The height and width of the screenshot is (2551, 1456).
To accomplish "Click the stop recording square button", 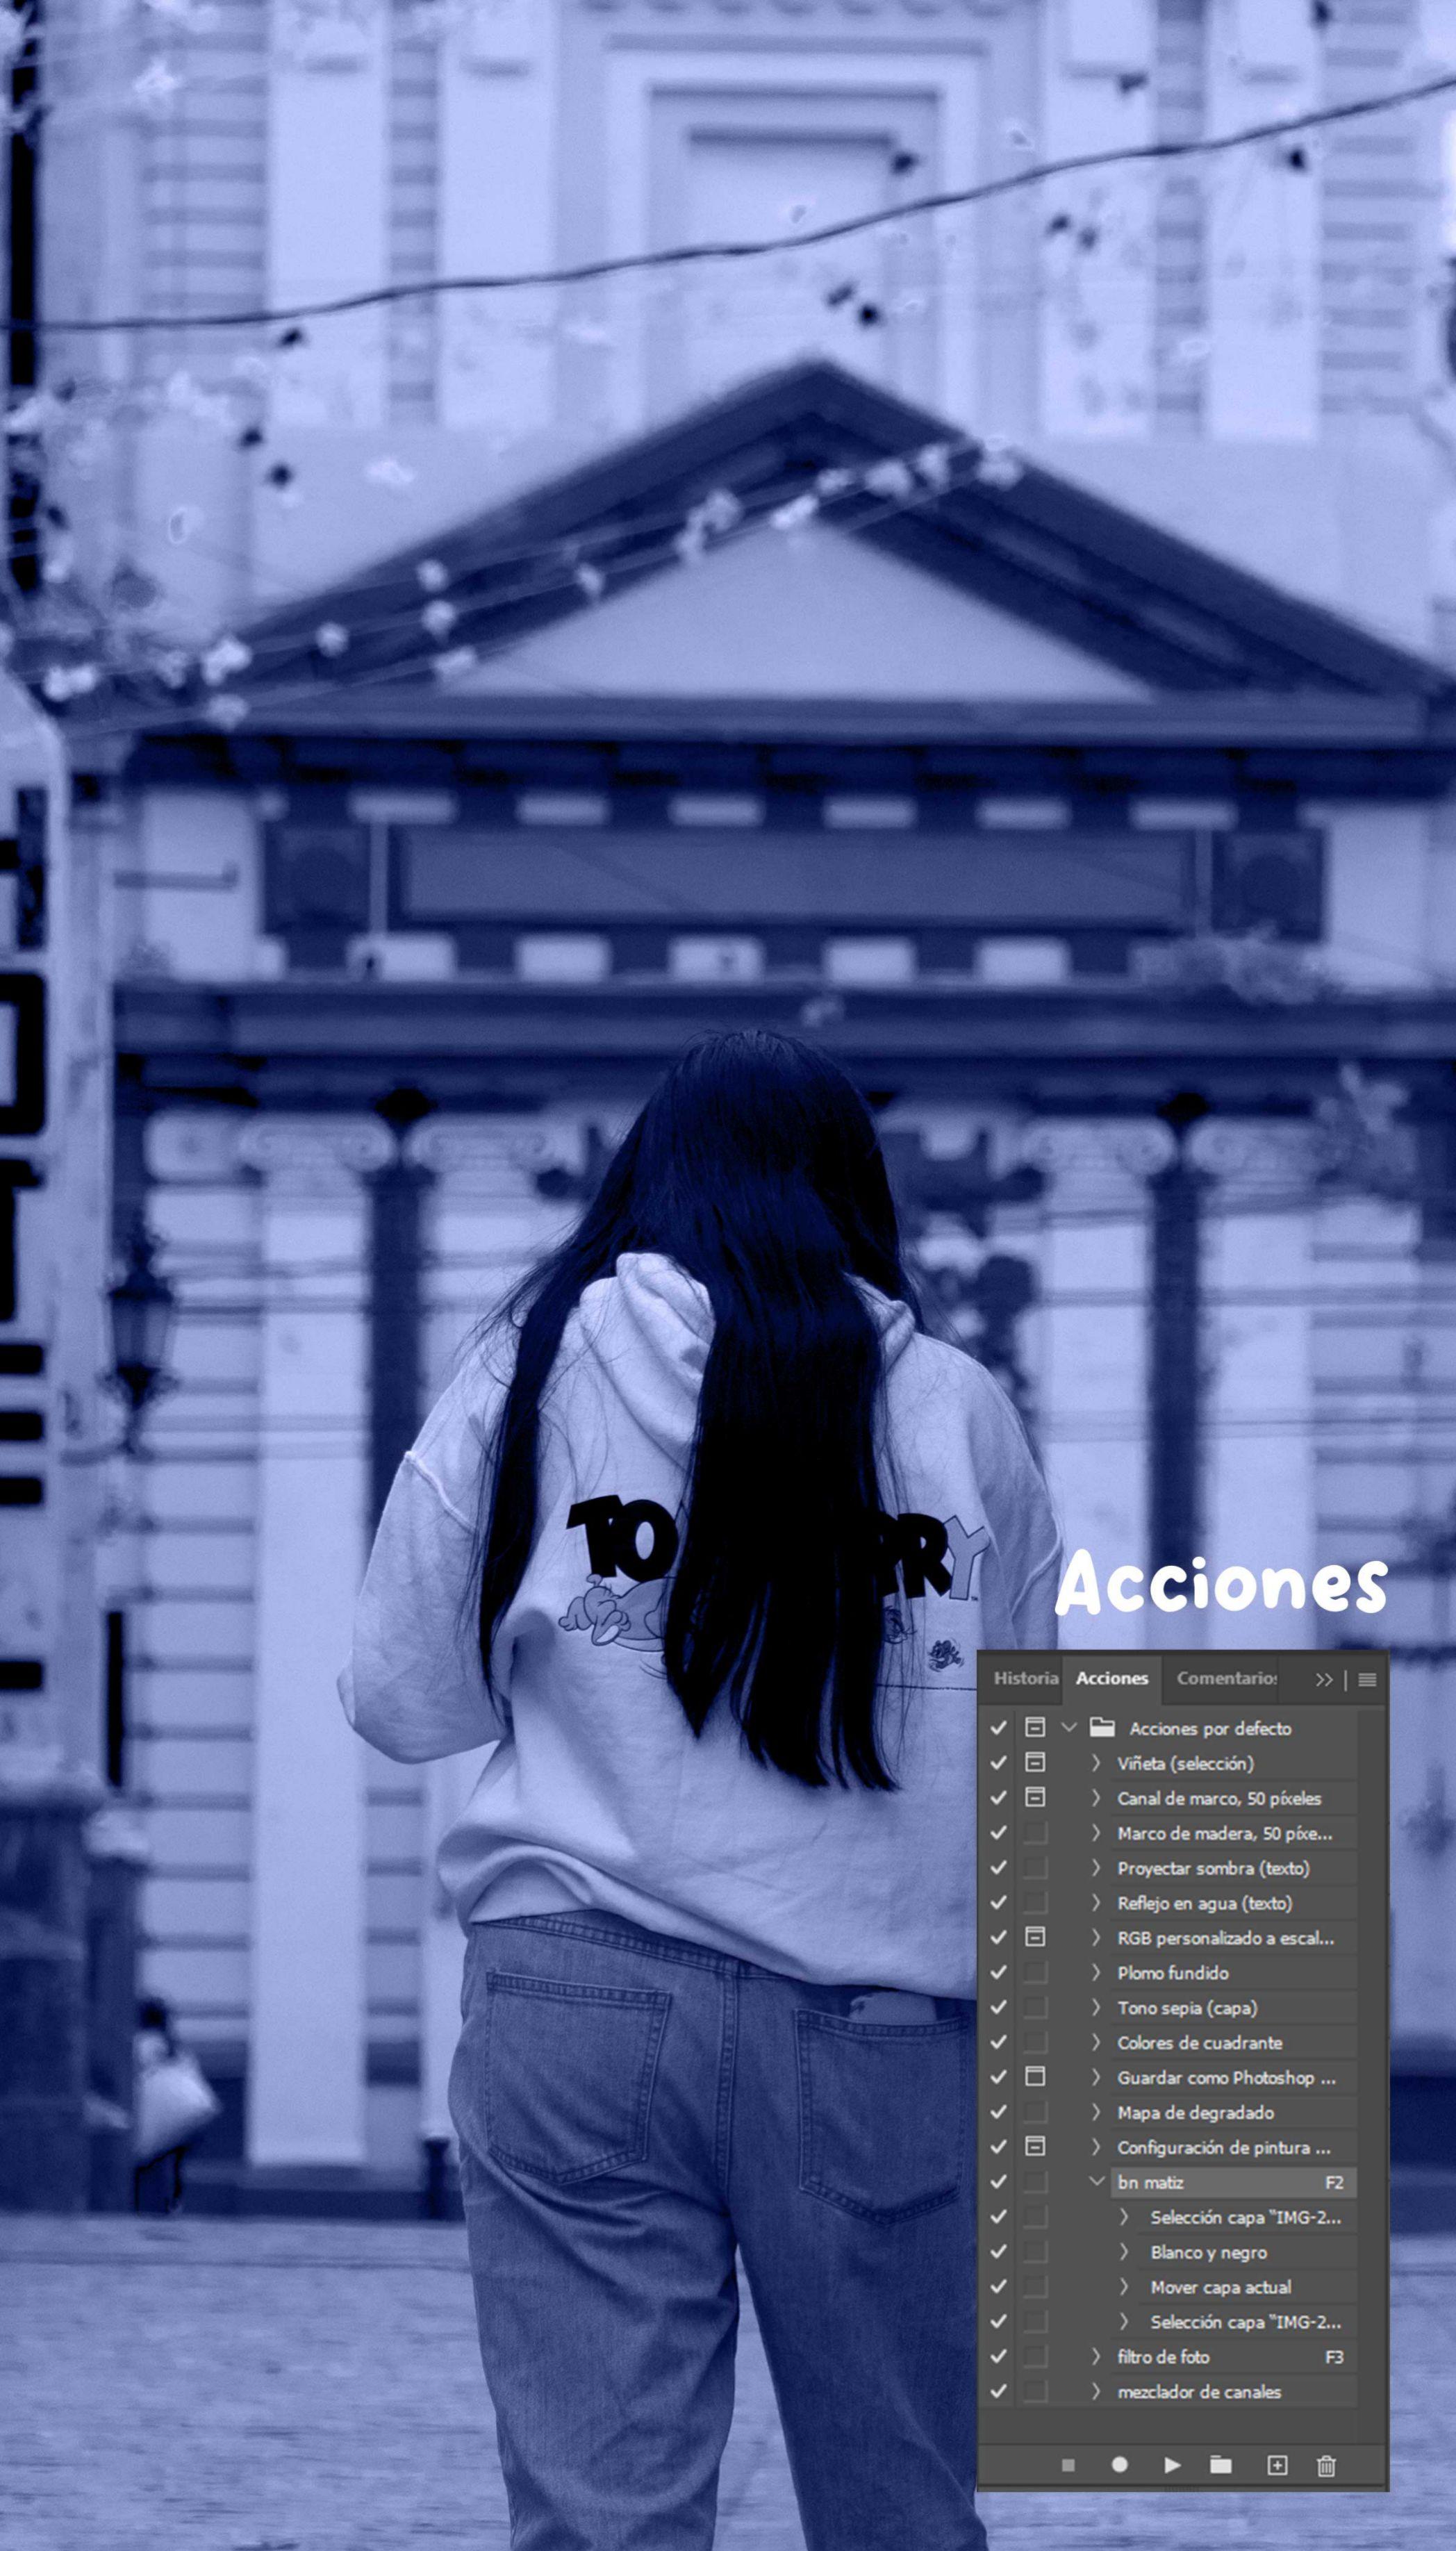I will click(x=1068, y=2465).
